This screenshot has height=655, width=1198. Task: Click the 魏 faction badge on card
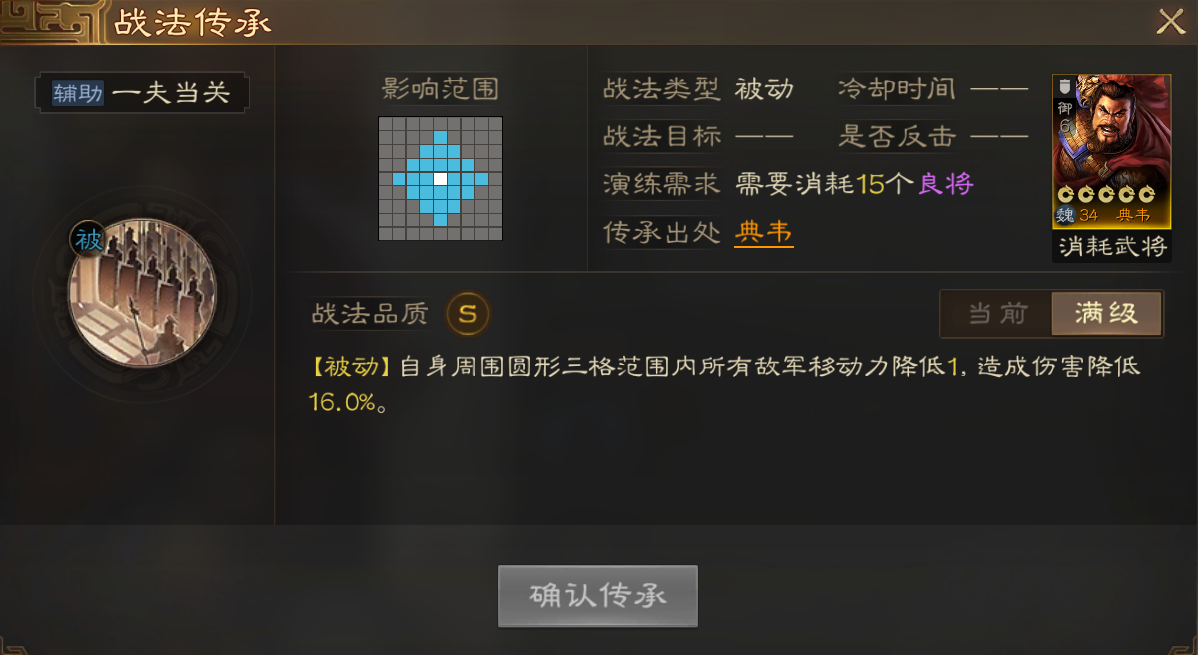coord(1065,216)
